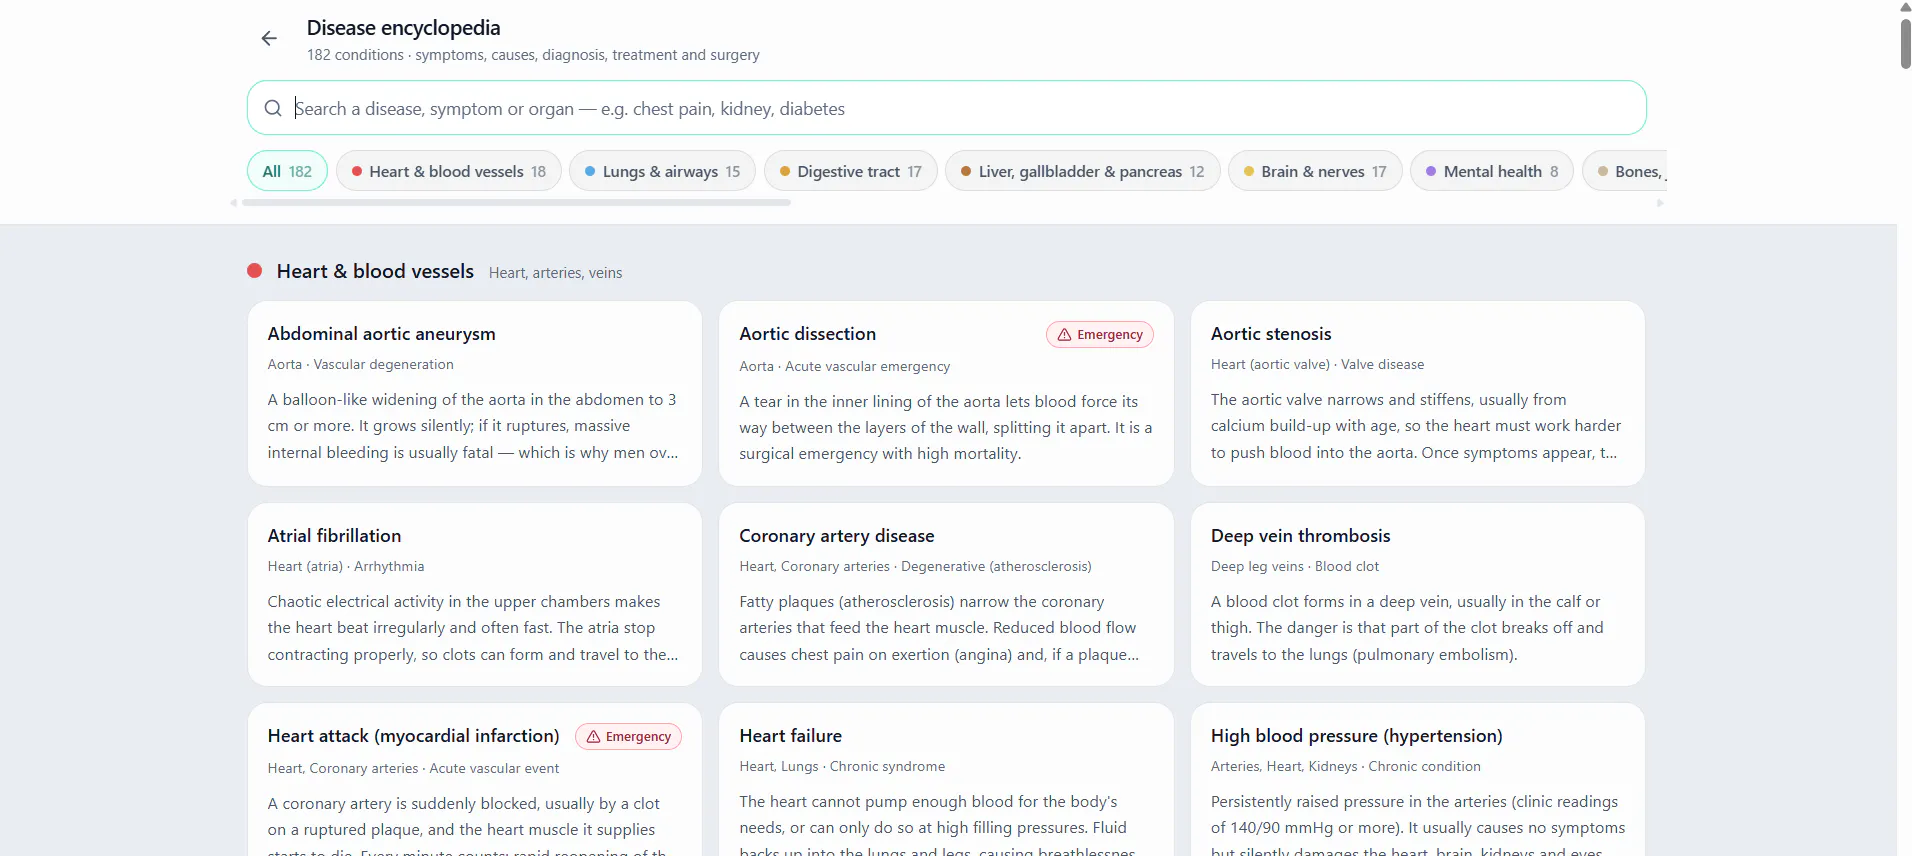Filter by Brain & nerves chip
The height and width of the screenshot is (856, 1912).
(1315, 171)
